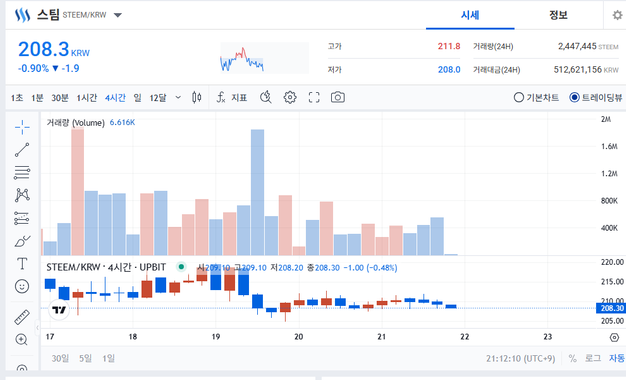This screenshot has width=626, height=380.
Task: Open chart settings gear in toolbar
Action: [x=290, y=97]
